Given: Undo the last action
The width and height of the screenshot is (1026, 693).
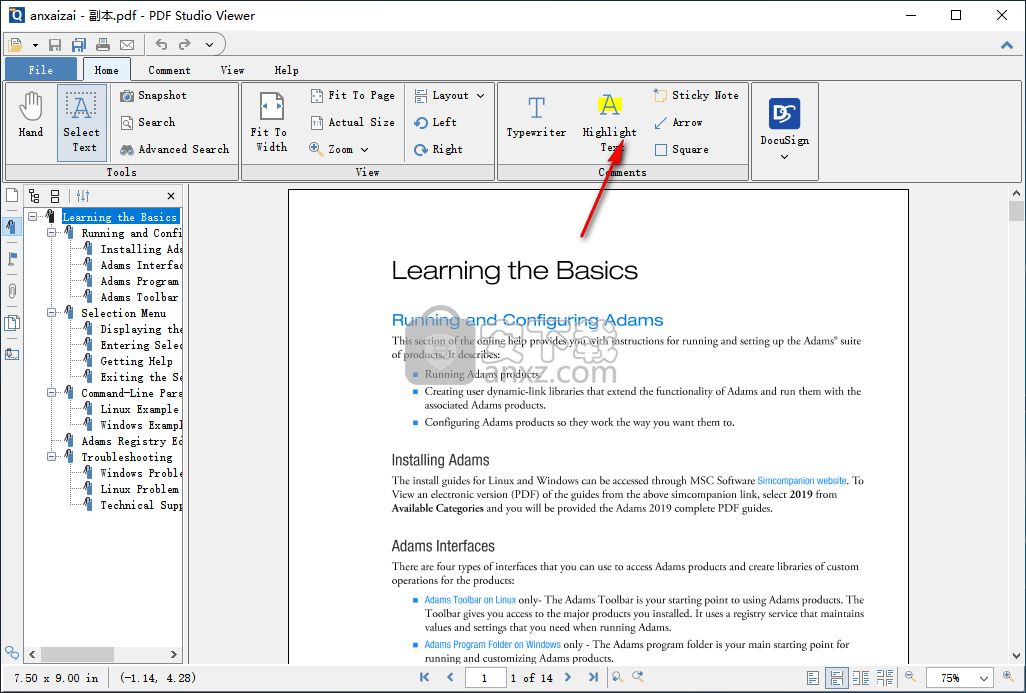Looking at the screenshot, I should click(x=161, y=44).
